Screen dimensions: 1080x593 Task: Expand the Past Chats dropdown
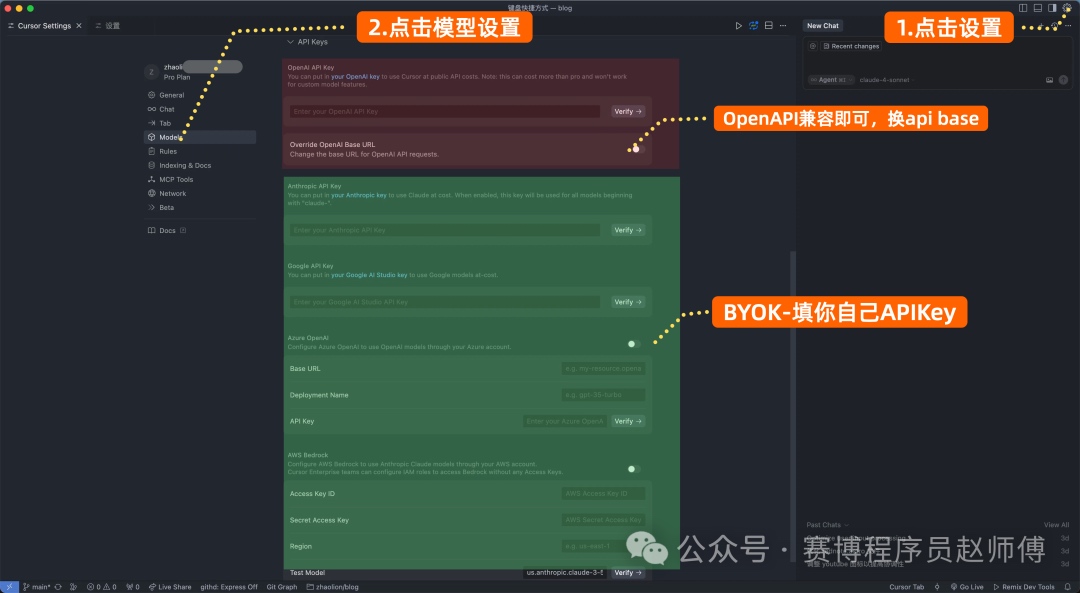click(827, 525)
